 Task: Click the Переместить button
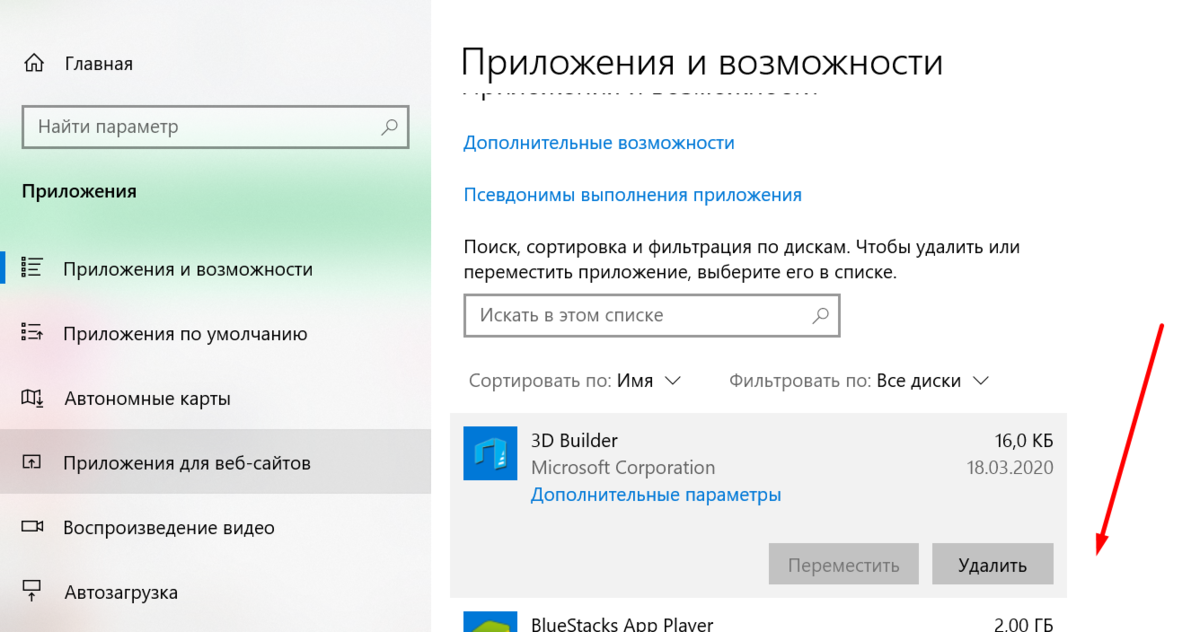[843, 565]
